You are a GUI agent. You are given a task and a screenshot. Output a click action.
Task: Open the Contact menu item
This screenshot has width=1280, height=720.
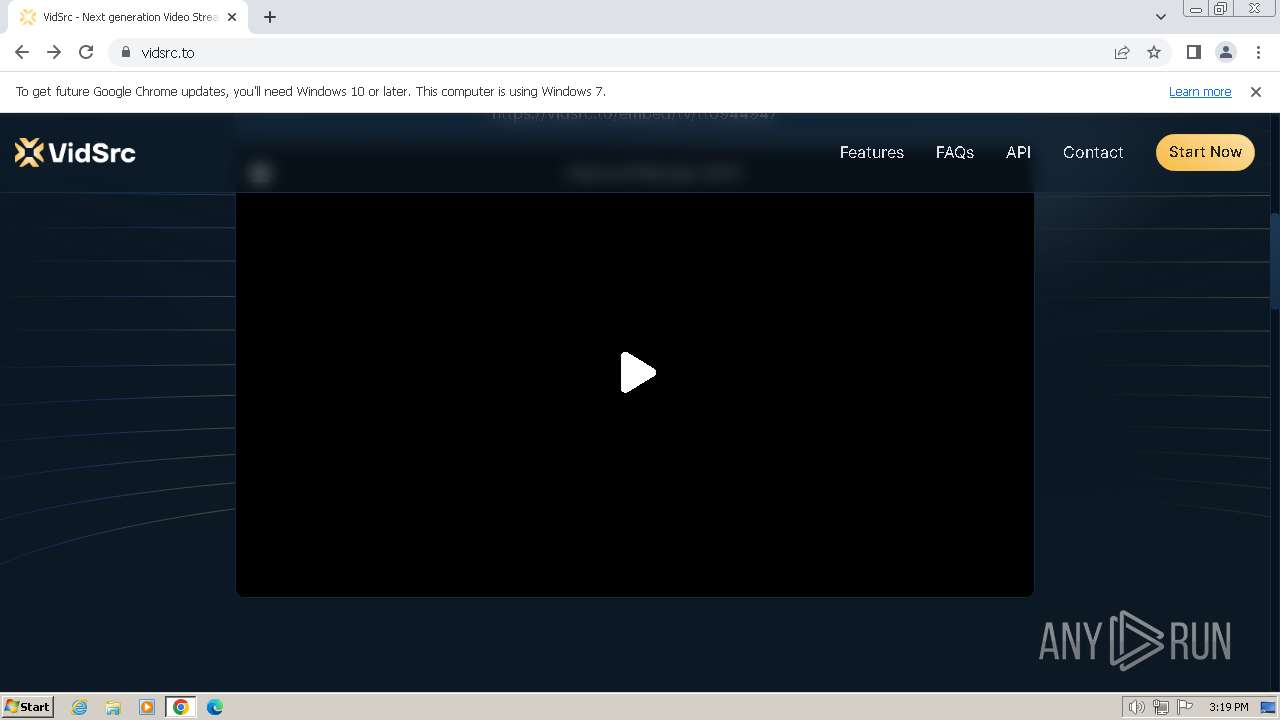(x=1092, y=152)
